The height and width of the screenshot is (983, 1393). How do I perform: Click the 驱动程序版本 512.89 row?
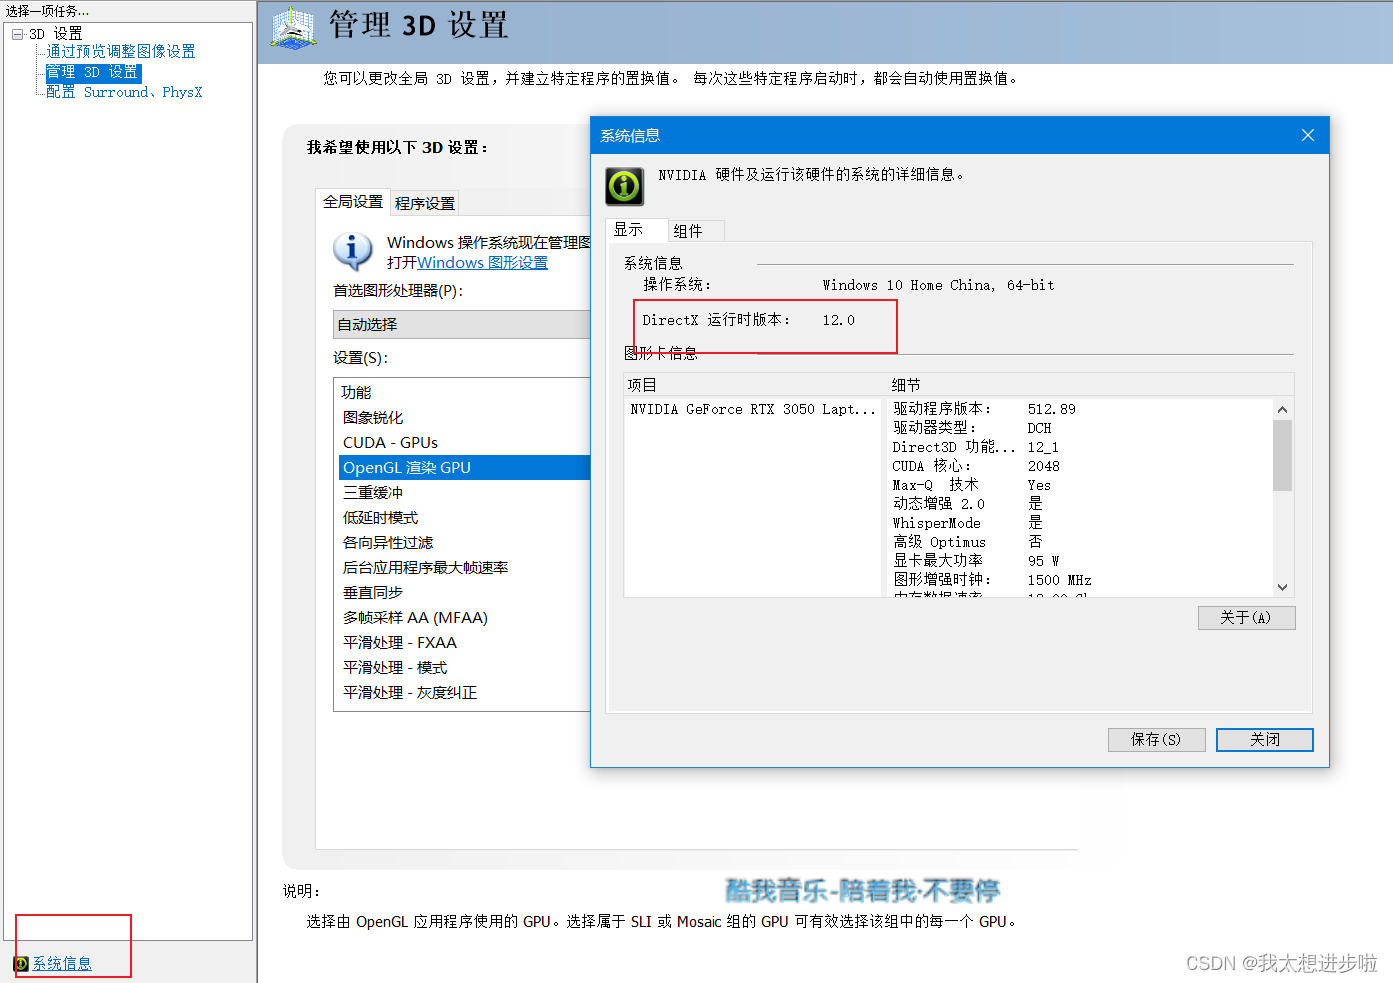[x=1080, y=409]
